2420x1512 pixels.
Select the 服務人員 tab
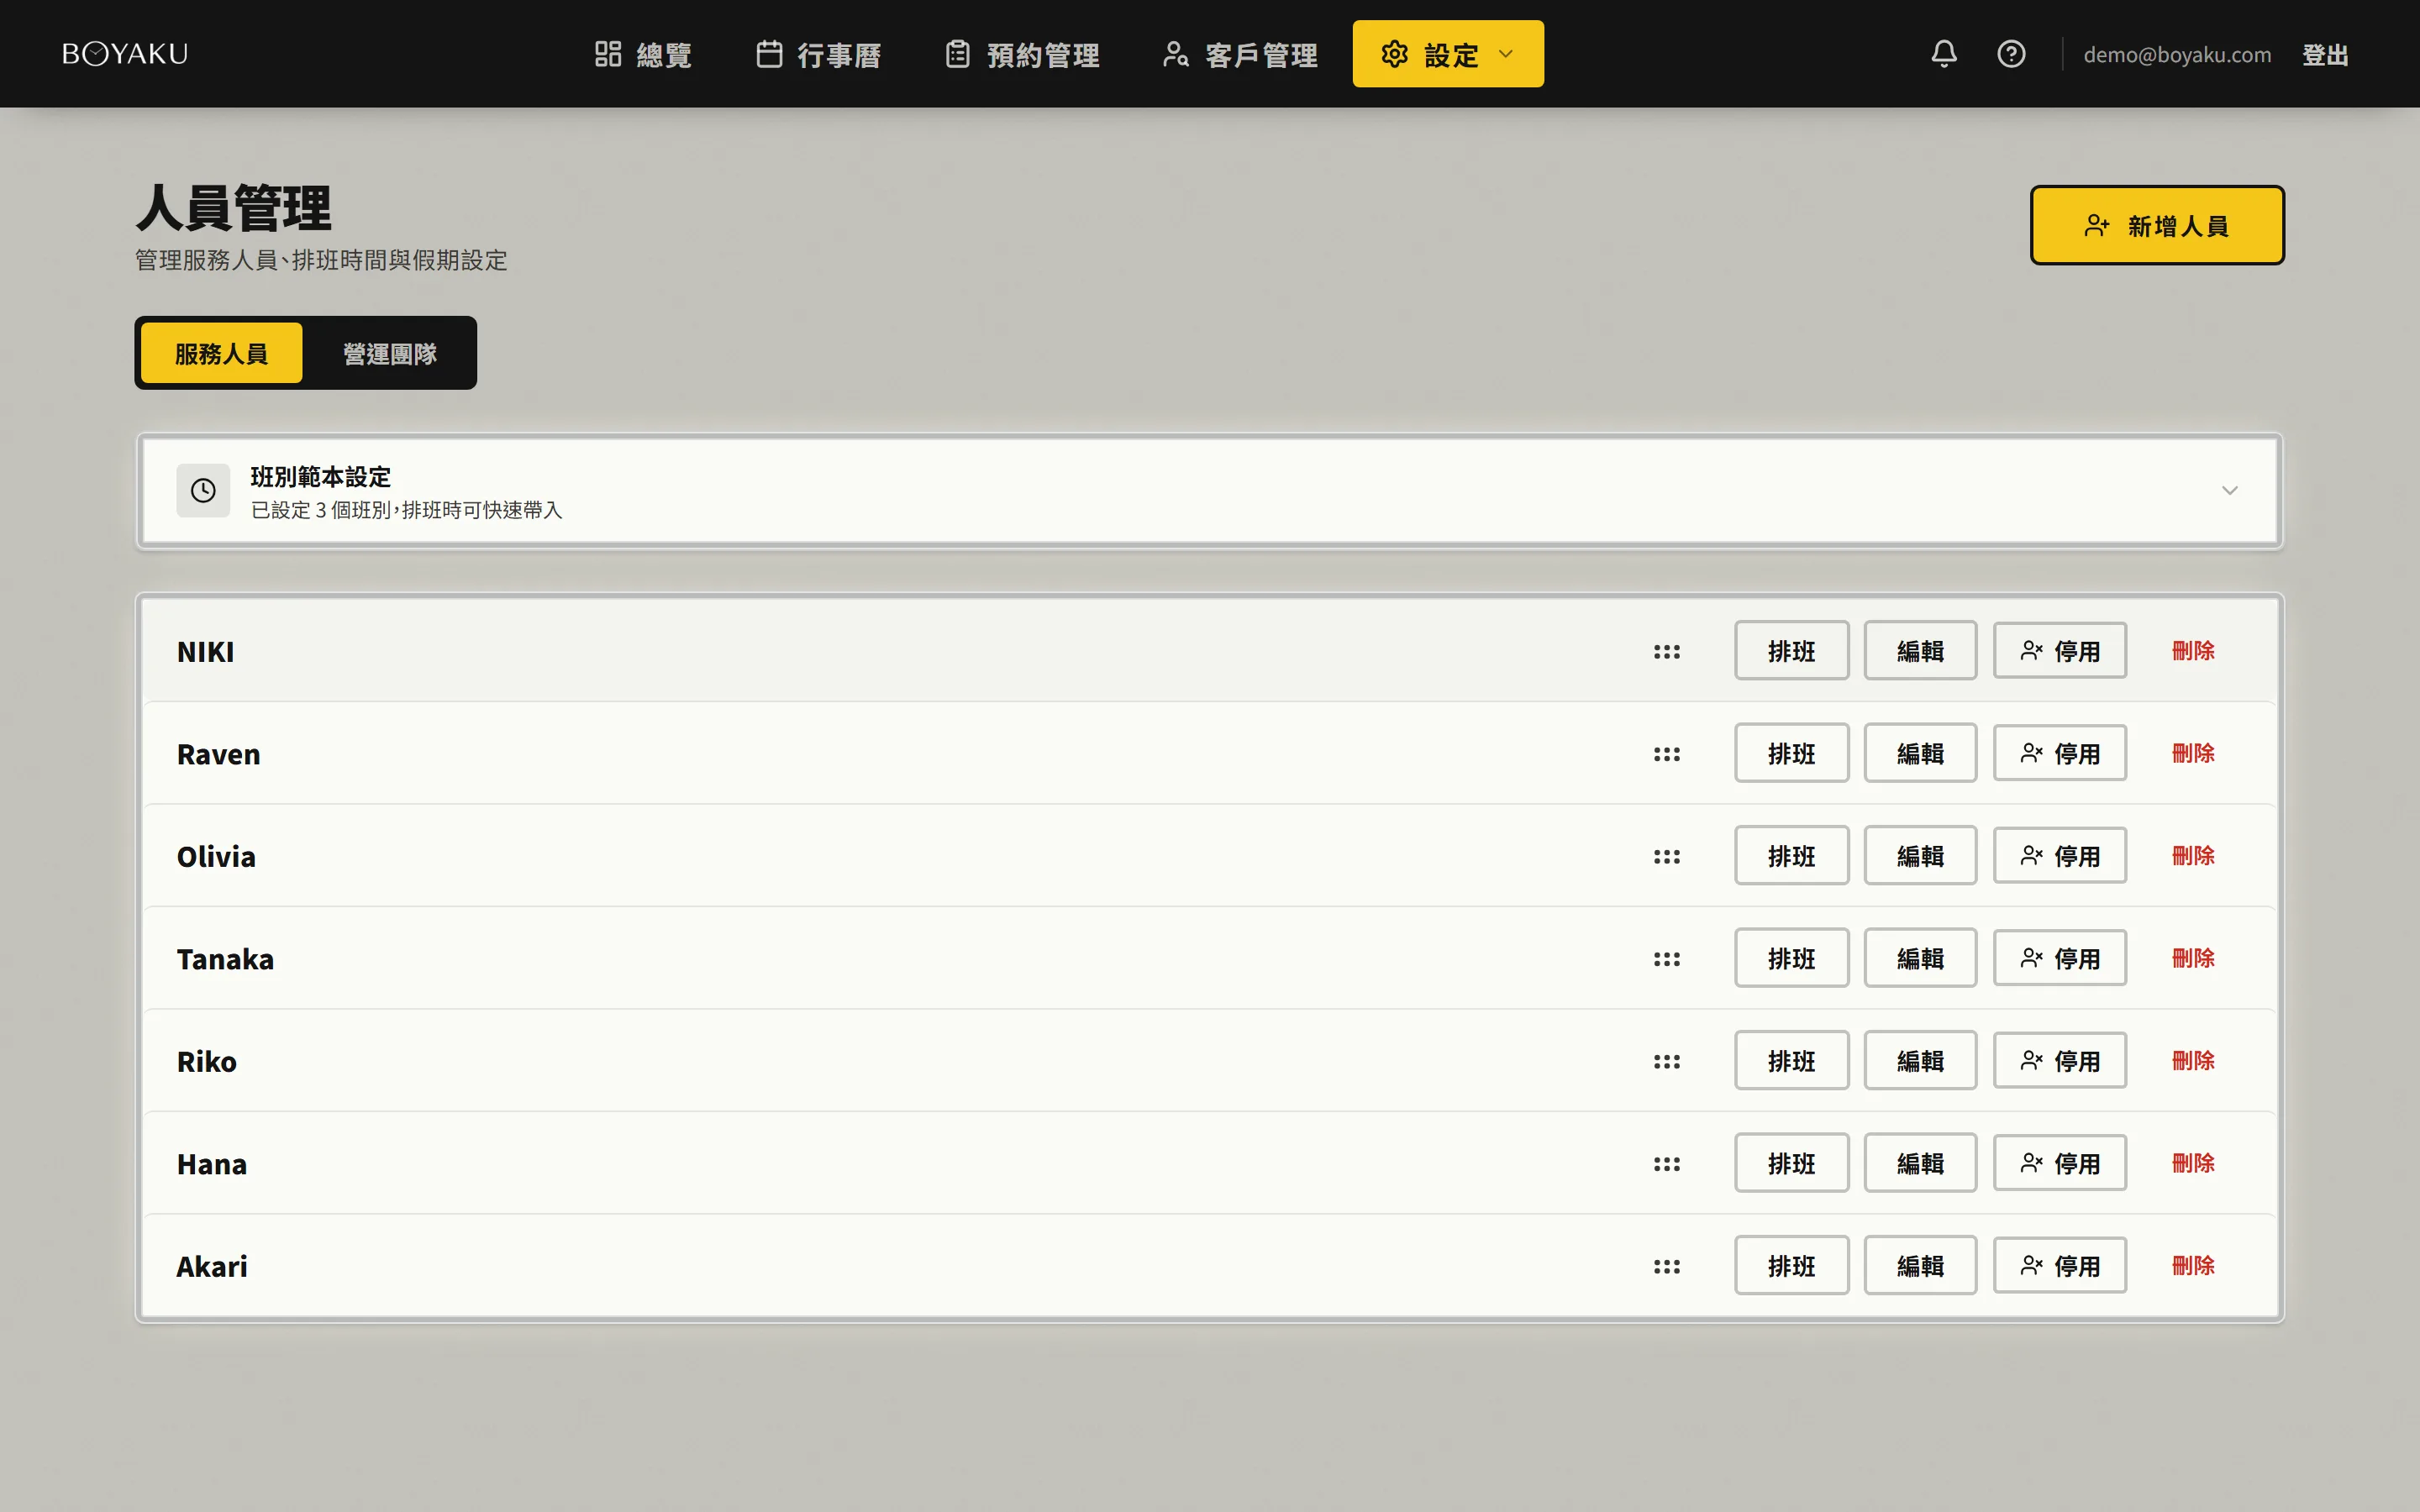pos(221,354)
